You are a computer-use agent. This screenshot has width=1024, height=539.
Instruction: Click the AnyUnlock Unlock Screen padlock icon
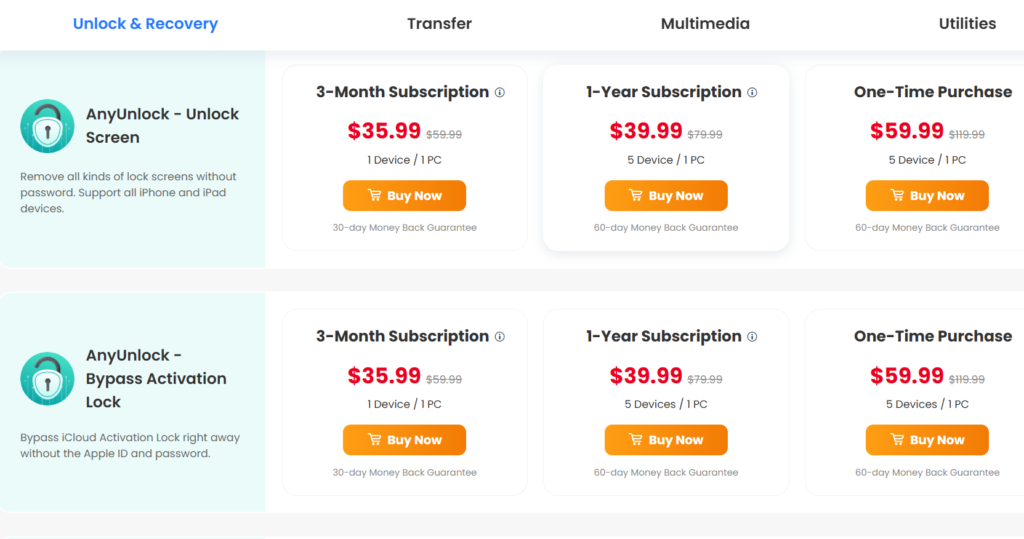pos(47,126)
